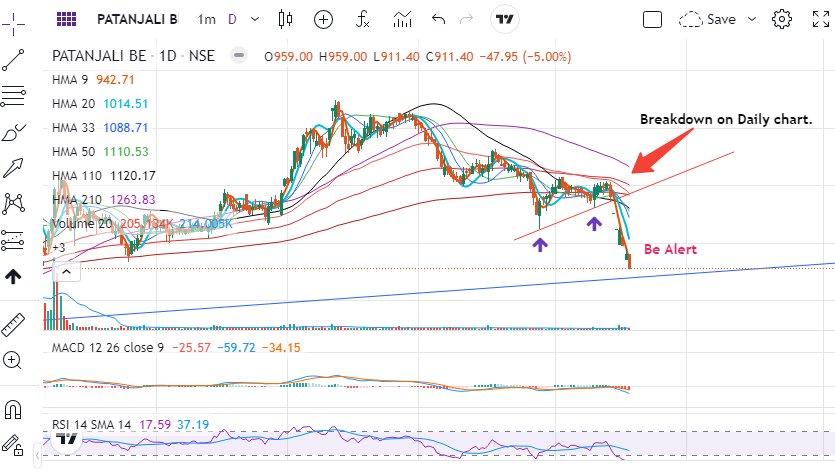Open the XABCD pattern tool
The height and width of the screenshot is (469, 835).
click(13, 204)
